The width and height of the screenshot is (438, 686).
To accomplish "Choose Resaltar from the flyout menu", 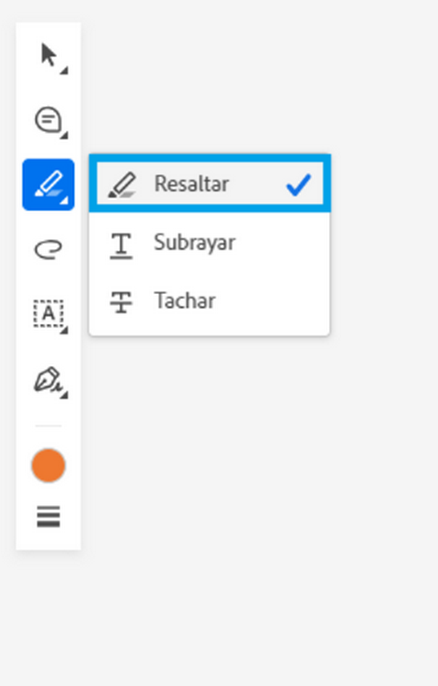I will click(210, 183).
